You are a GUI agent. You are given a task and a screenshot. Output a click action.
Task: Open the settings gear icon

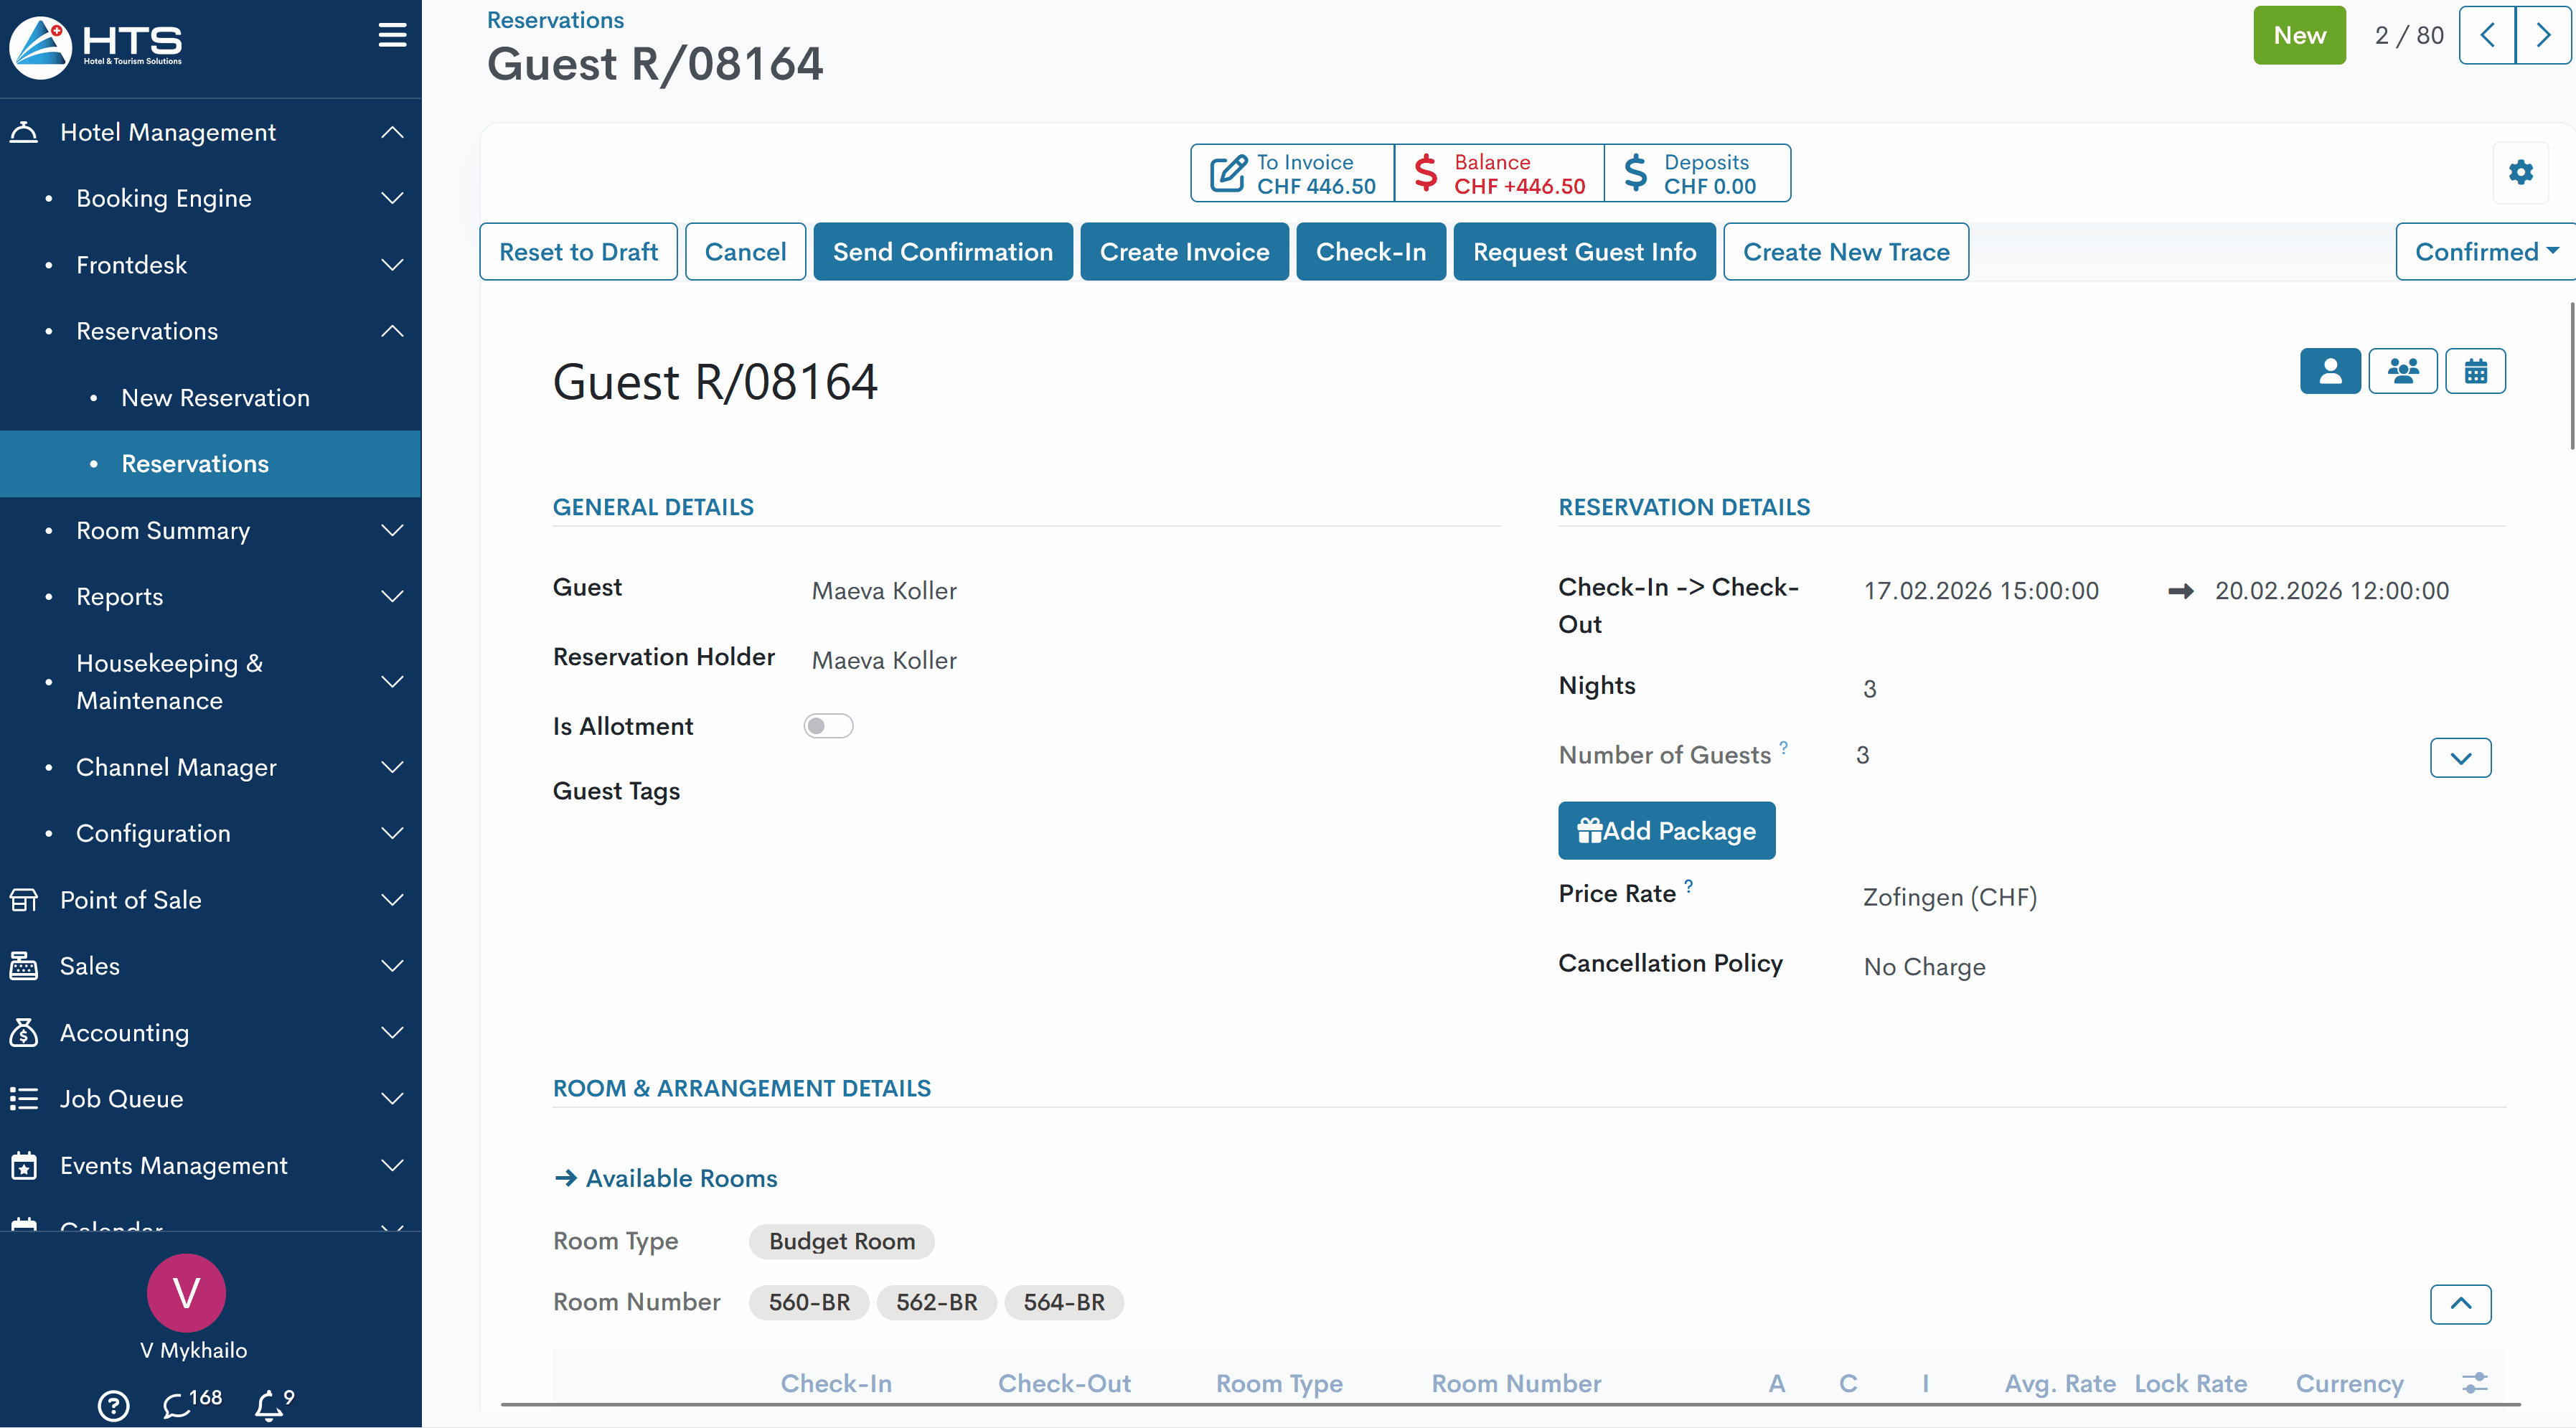click(x=2520, y=172)
